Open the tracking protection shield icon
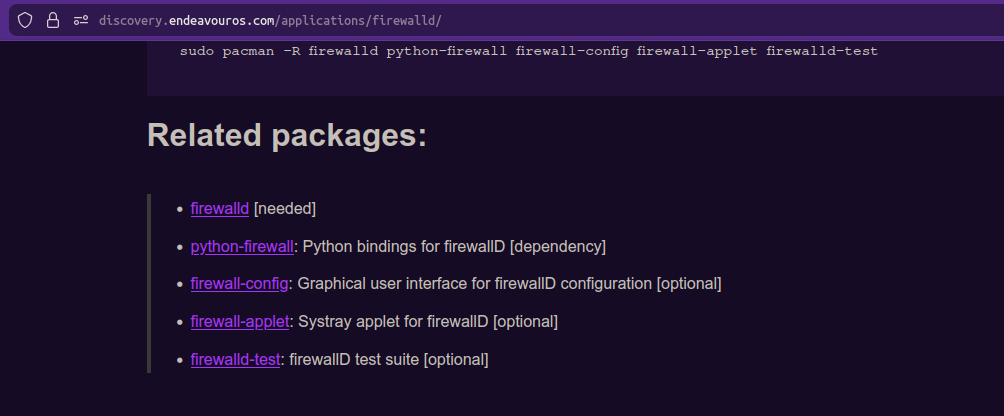 [25, 20]
